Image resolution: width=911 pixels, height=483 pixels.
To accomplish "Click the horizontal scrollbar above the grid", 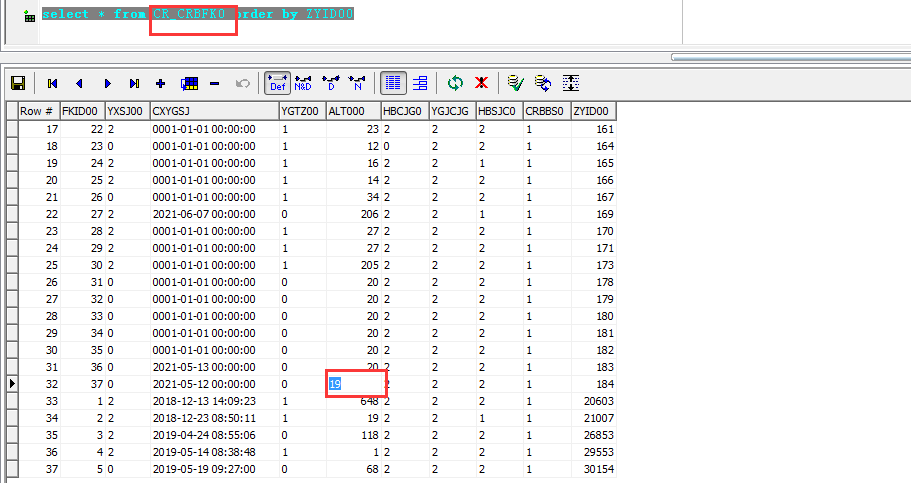I will click(x=791, y=57).
